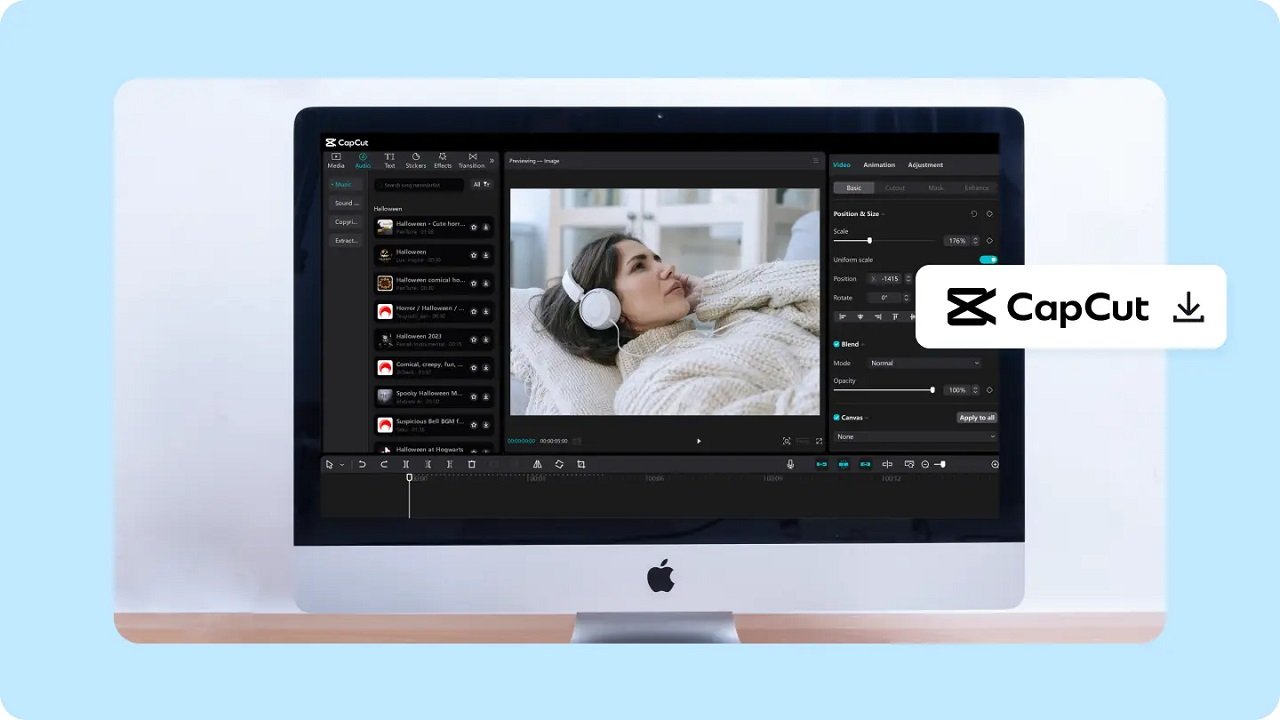The width and height of the screenshot is (1280, 720).
Task: Toggle Uniform scale on
Action: [x=988, y=259]
